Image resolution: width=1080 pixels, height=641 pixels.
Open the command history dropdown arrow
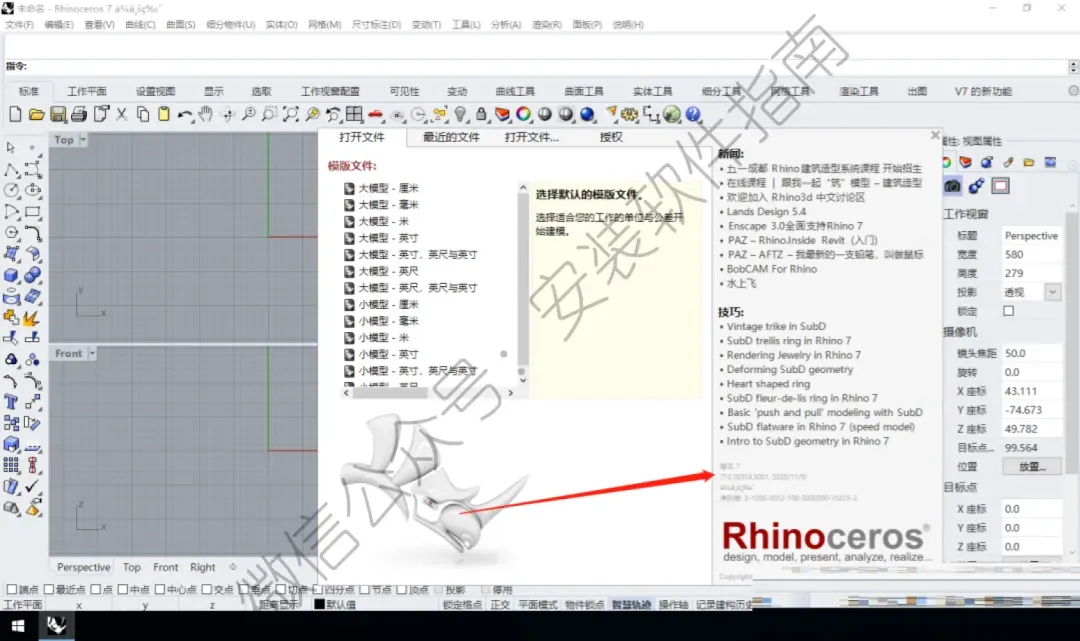1073,67
